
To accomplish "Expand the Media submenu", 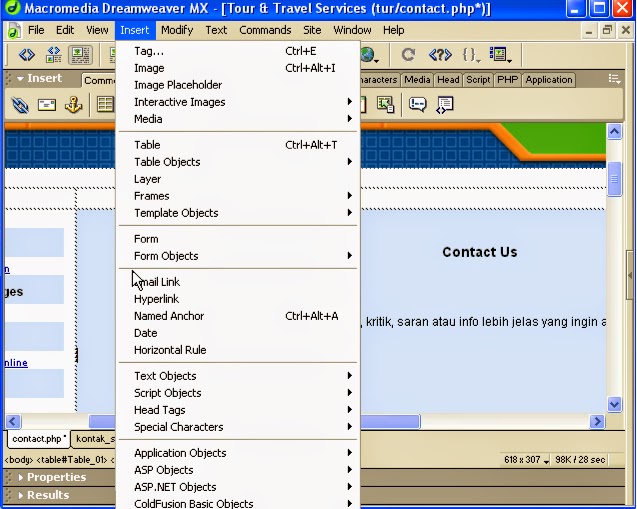I will [238, 119].
